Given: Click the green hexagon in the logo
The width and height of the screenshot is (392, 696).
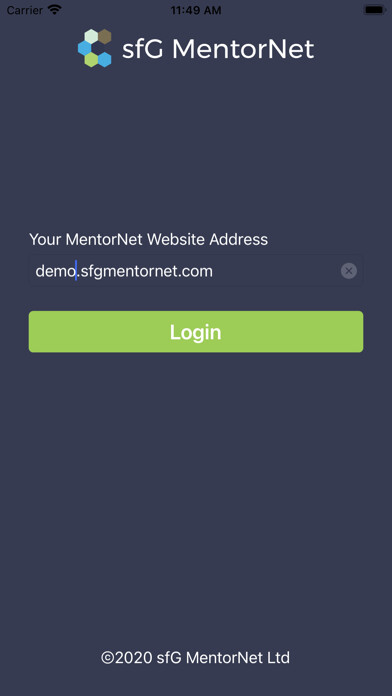Looking at the screenshot, I should point(91,59).
